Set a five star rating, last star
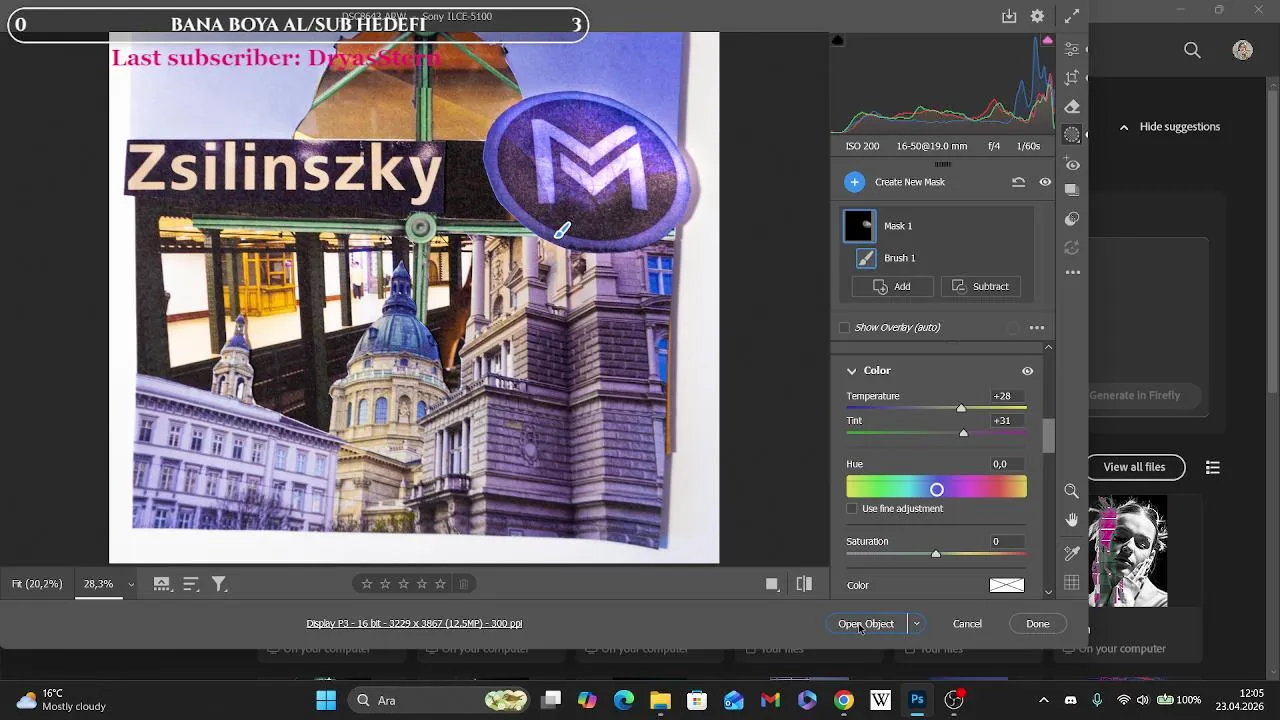 point(440,584)
